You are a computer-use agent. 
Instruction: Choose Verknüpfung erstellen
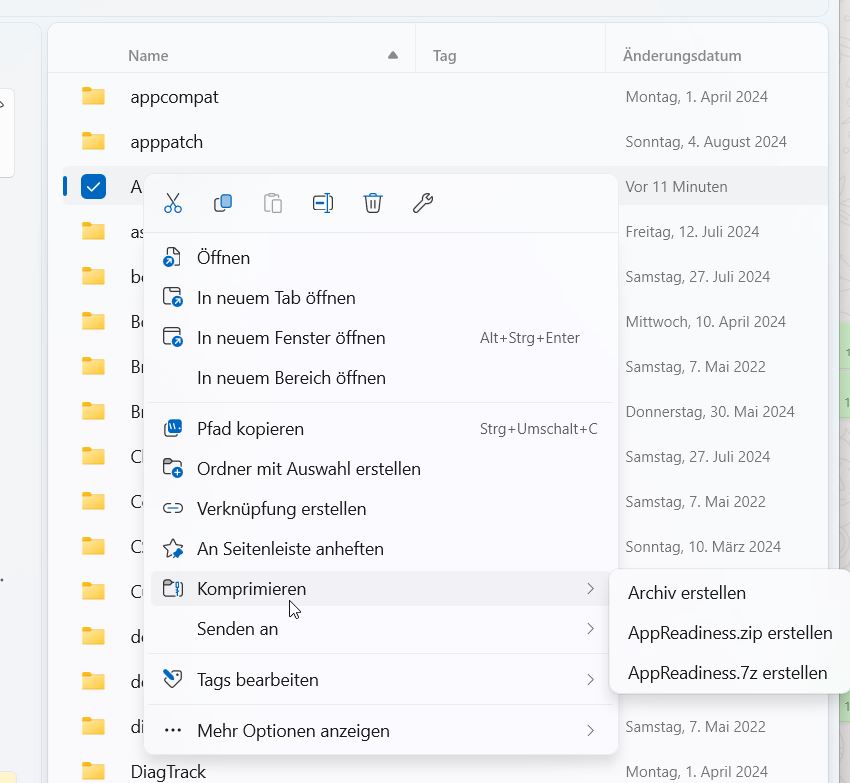(x=381, y=509)
